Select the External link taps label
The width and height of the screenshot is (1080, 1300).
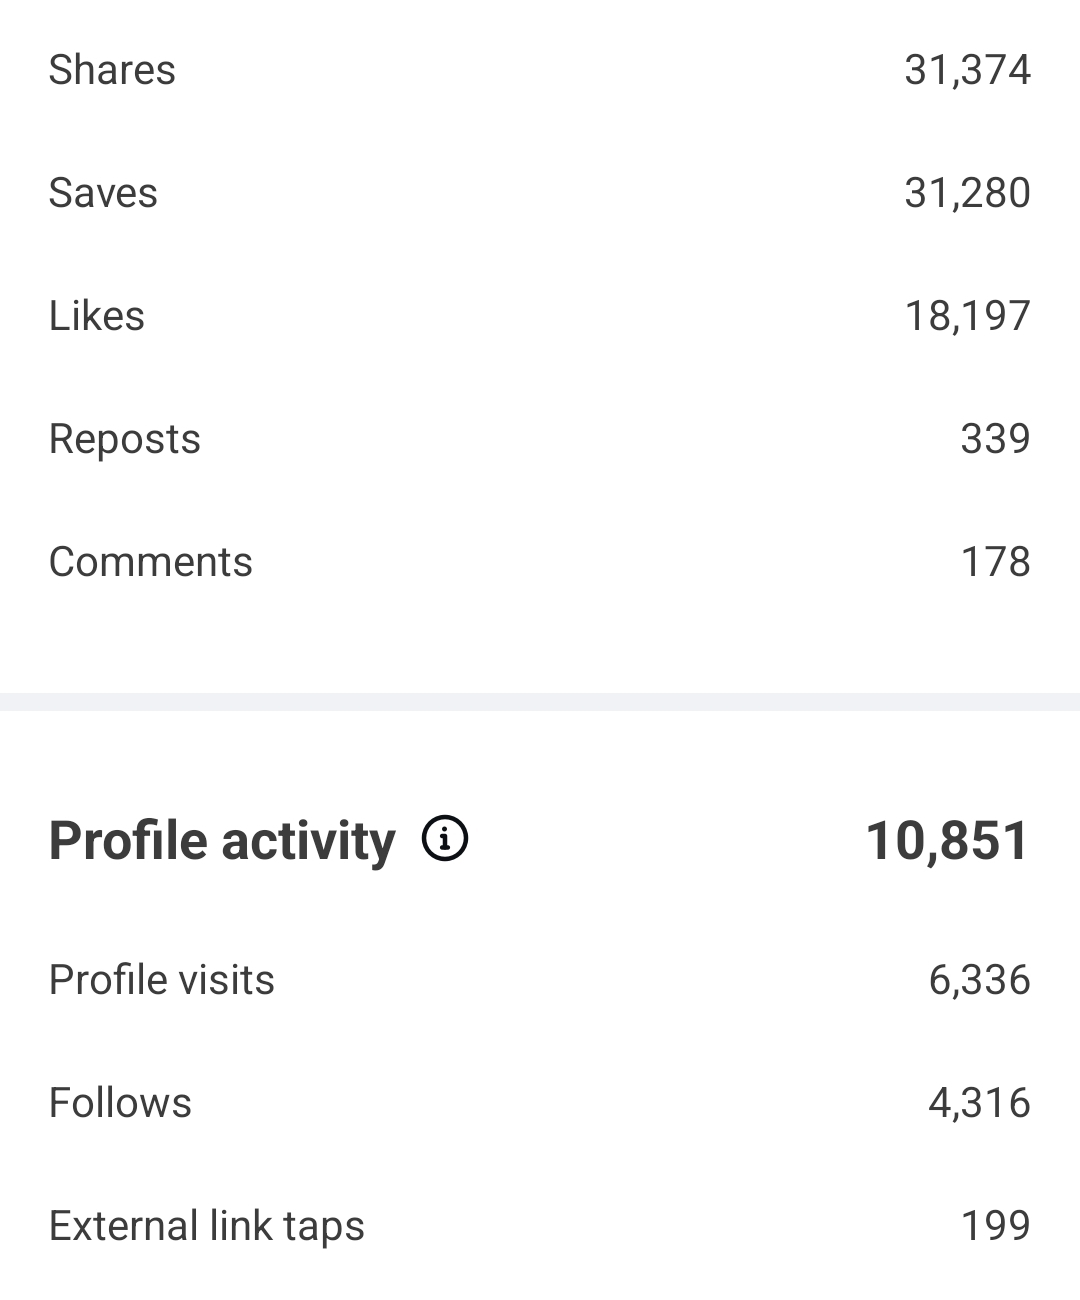click(207, 1226)
